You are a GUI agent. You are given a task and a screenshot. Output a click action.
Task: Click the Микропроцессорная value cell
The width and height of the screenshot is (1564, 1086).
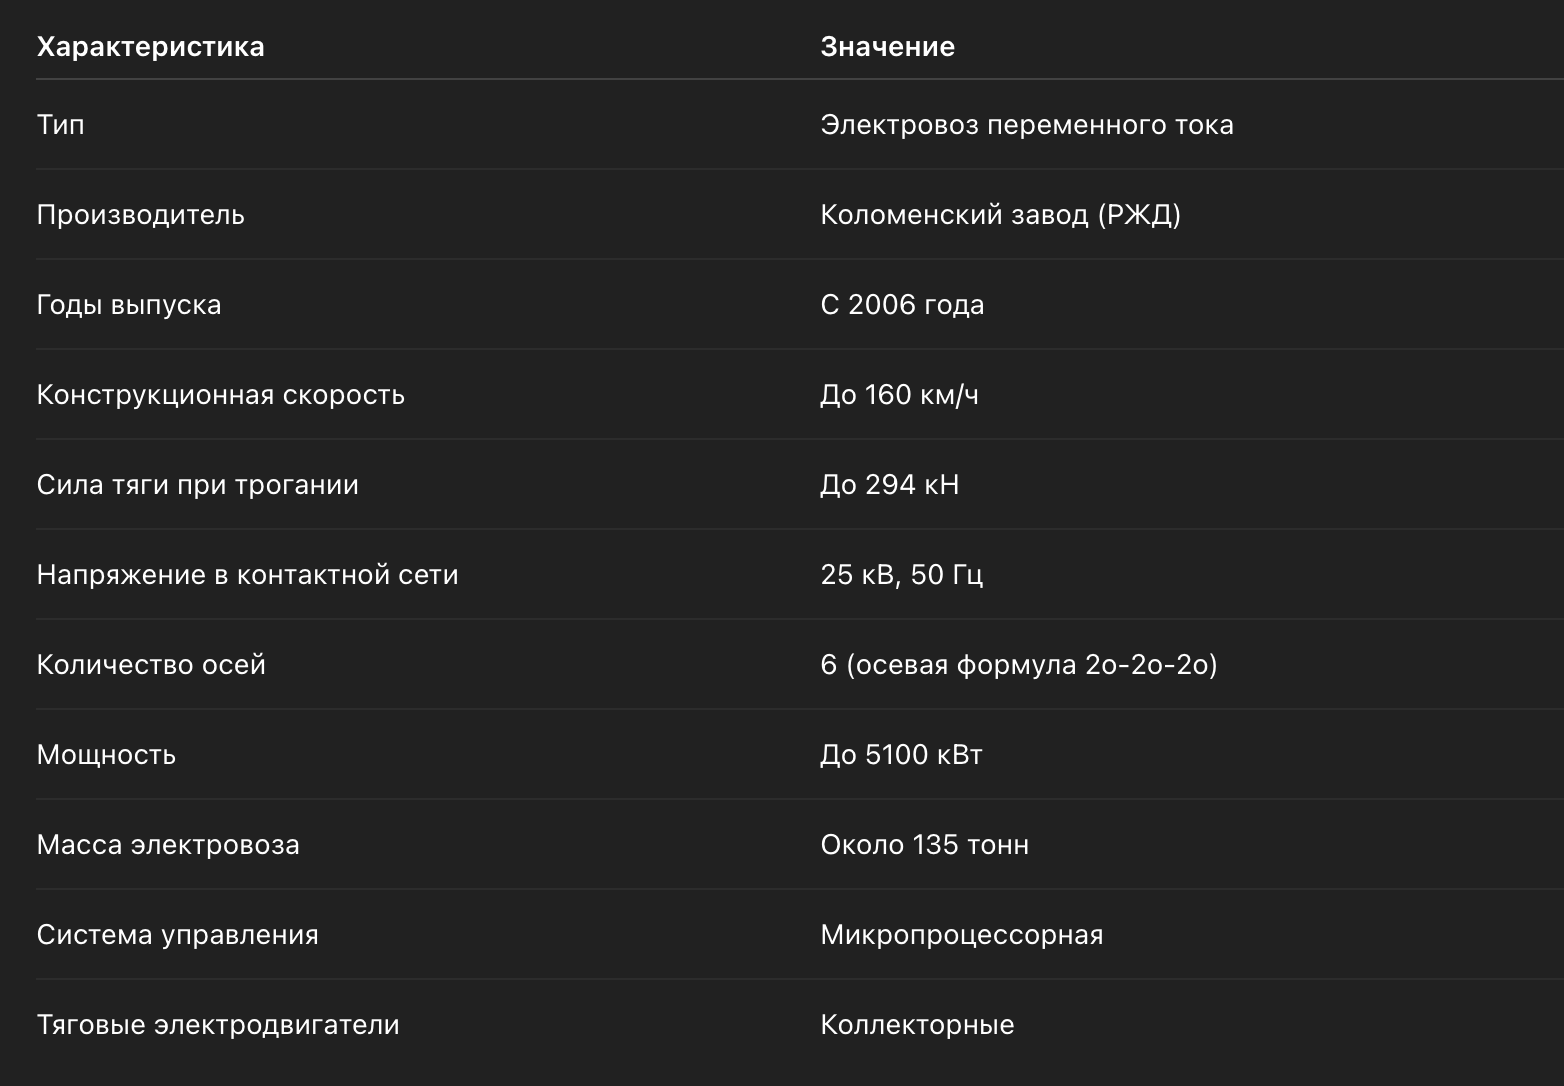tap(961, 935)
